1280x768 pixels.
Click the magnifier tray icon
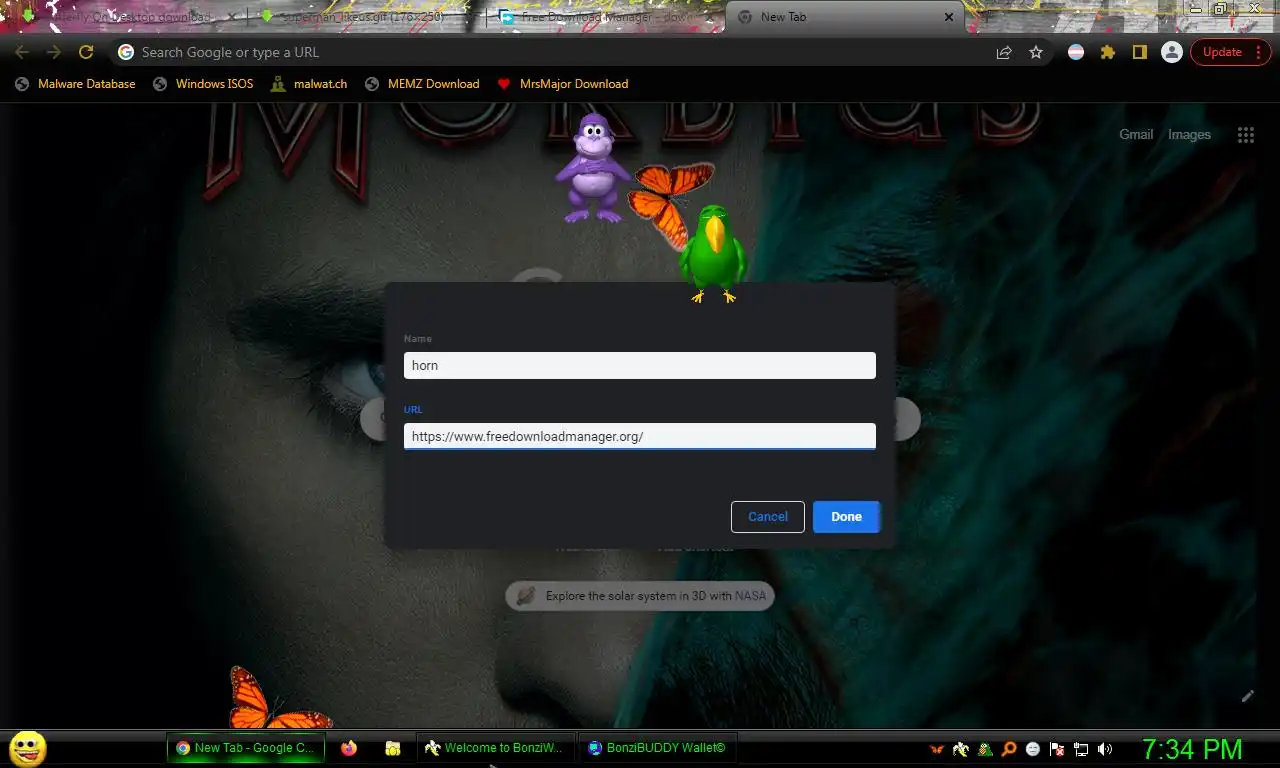click(1009, 749)
